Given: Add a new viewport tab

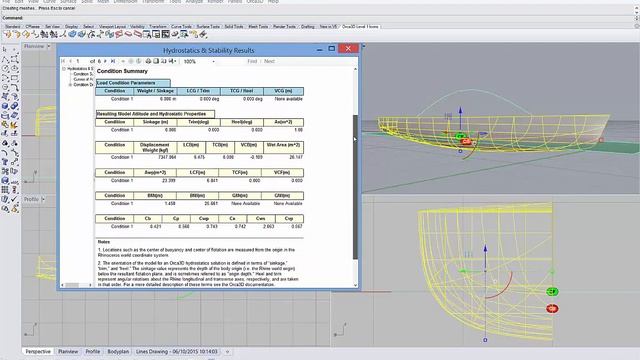Looking at the screenshot, I should [x=227, y=351].
